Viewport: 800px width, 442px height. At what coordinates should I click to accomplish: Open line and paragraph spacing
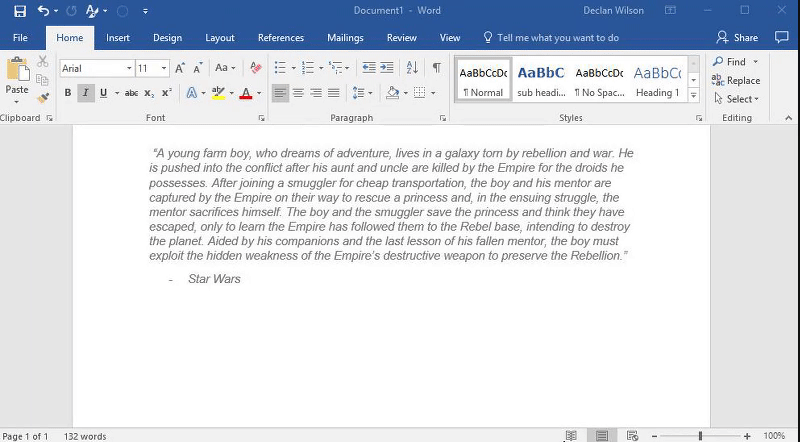362,93
